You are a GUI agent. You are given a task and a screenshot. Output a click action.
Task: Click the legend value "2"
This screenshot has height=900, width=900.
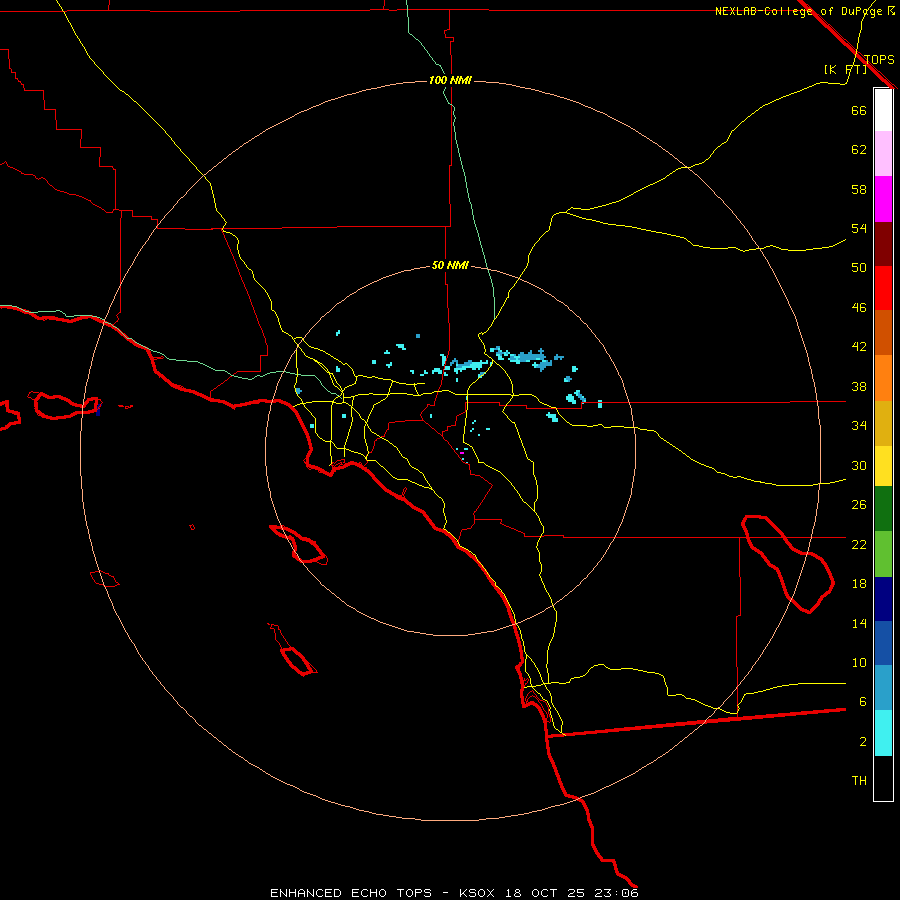(862, 742)
